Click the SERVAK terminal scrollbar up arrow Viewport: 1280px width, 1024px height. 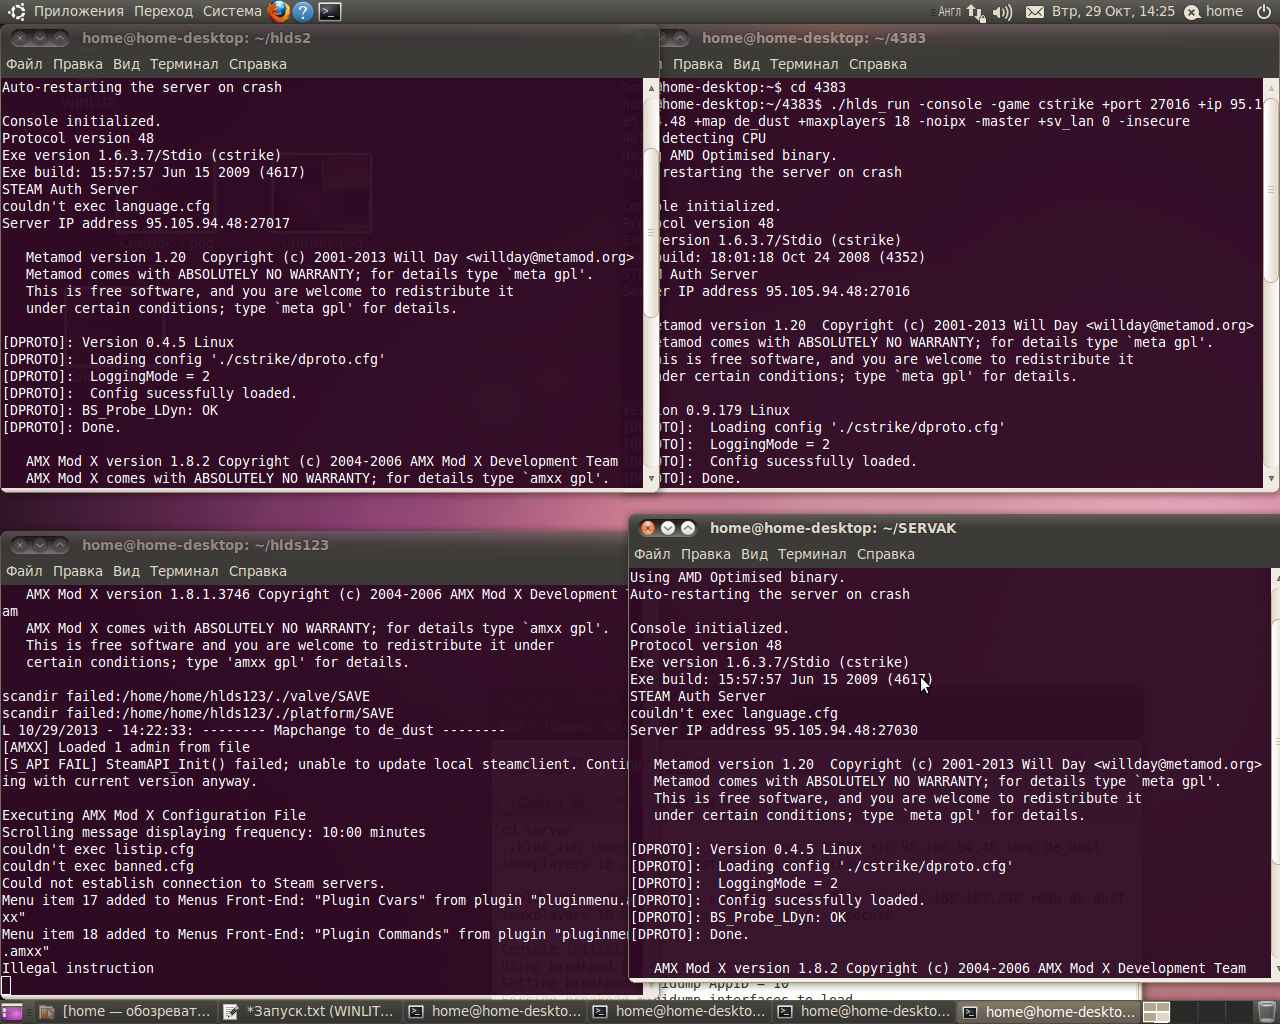(1275, 578)
